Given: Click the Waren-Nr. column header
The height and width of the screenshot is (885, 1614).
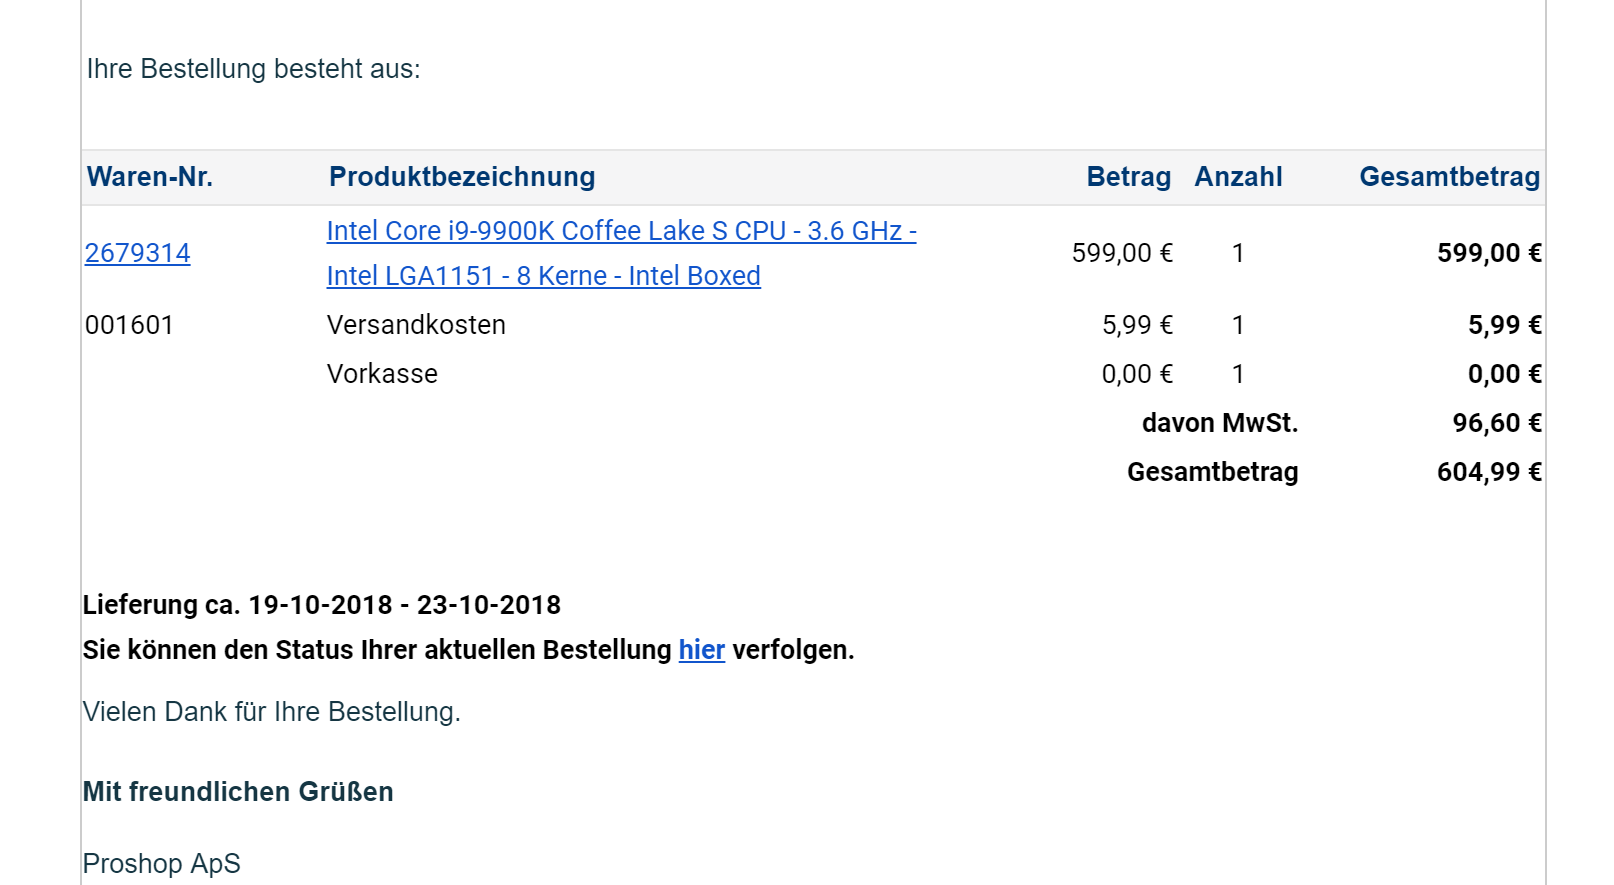Looking at the screenshot, I should (150, 177).
